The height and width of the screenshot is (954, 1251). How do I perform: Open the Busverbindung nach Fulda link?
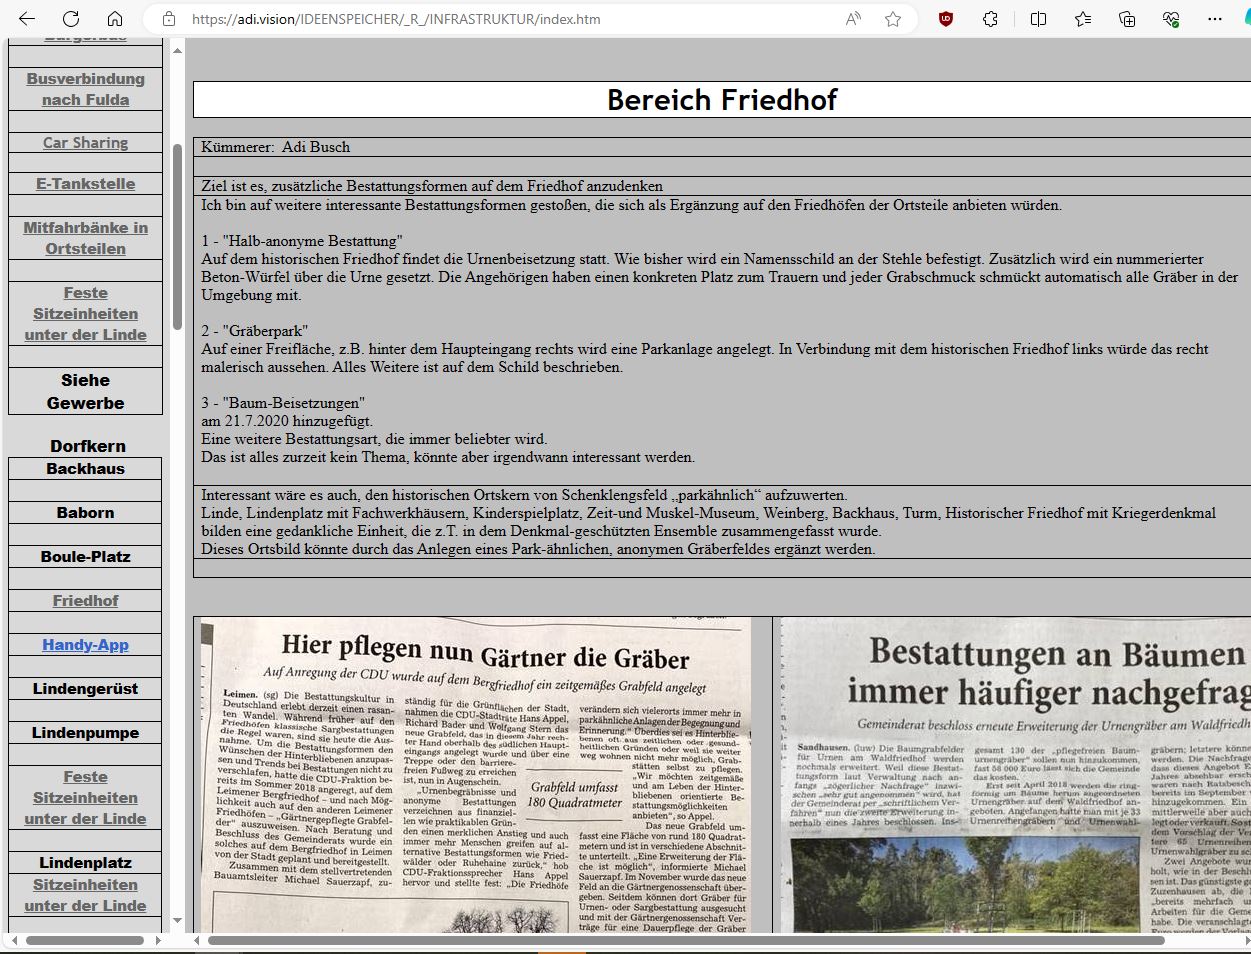pyautogui.click(x=85, y=89)
